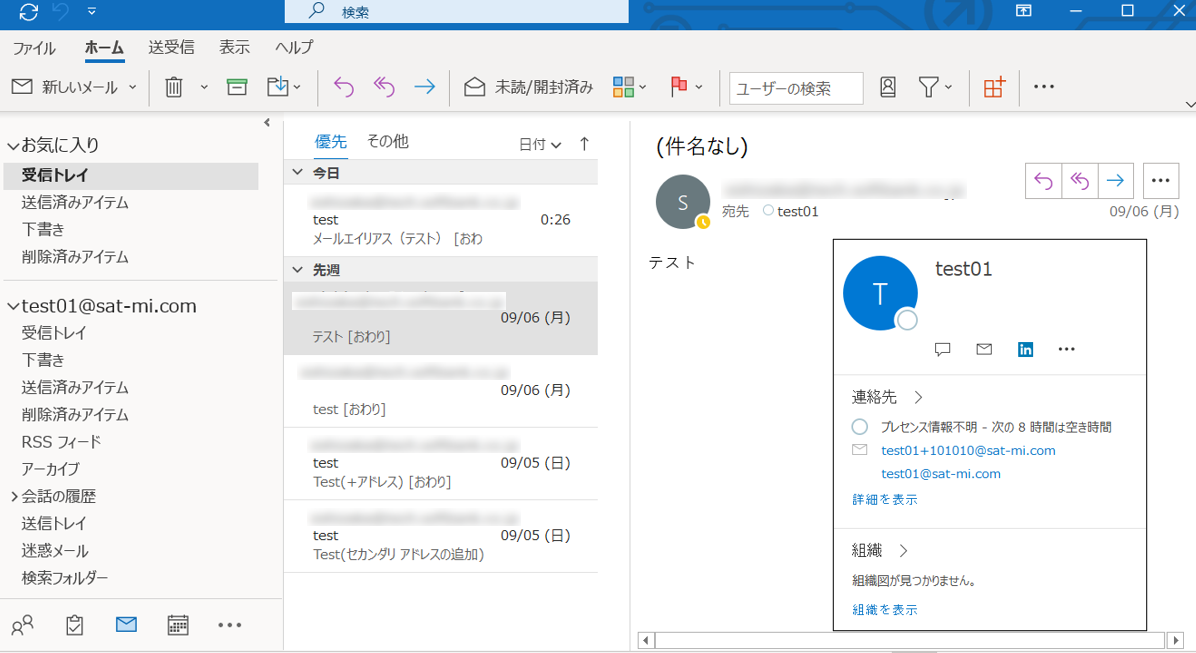The height and width of the screenshot is (653, 1196).
Task: Open message Test(+アドレス) [おわり]
Action: point(441,464)
